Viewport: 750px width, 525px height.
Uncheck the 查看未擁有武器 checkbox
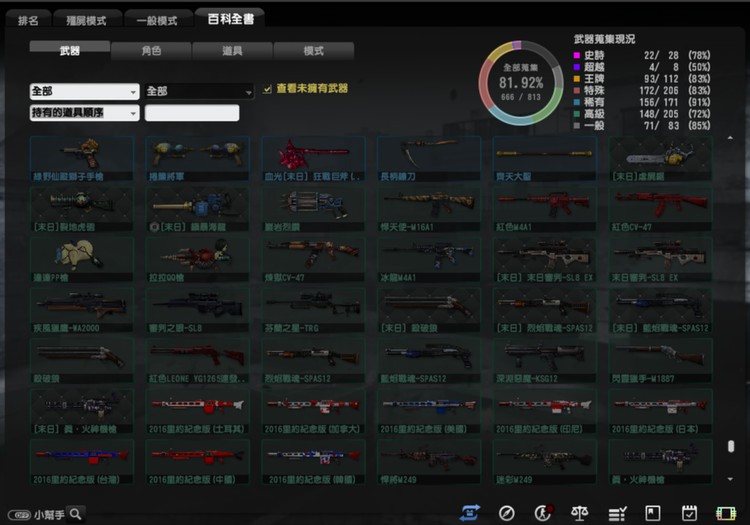click(x=267, y=89)
